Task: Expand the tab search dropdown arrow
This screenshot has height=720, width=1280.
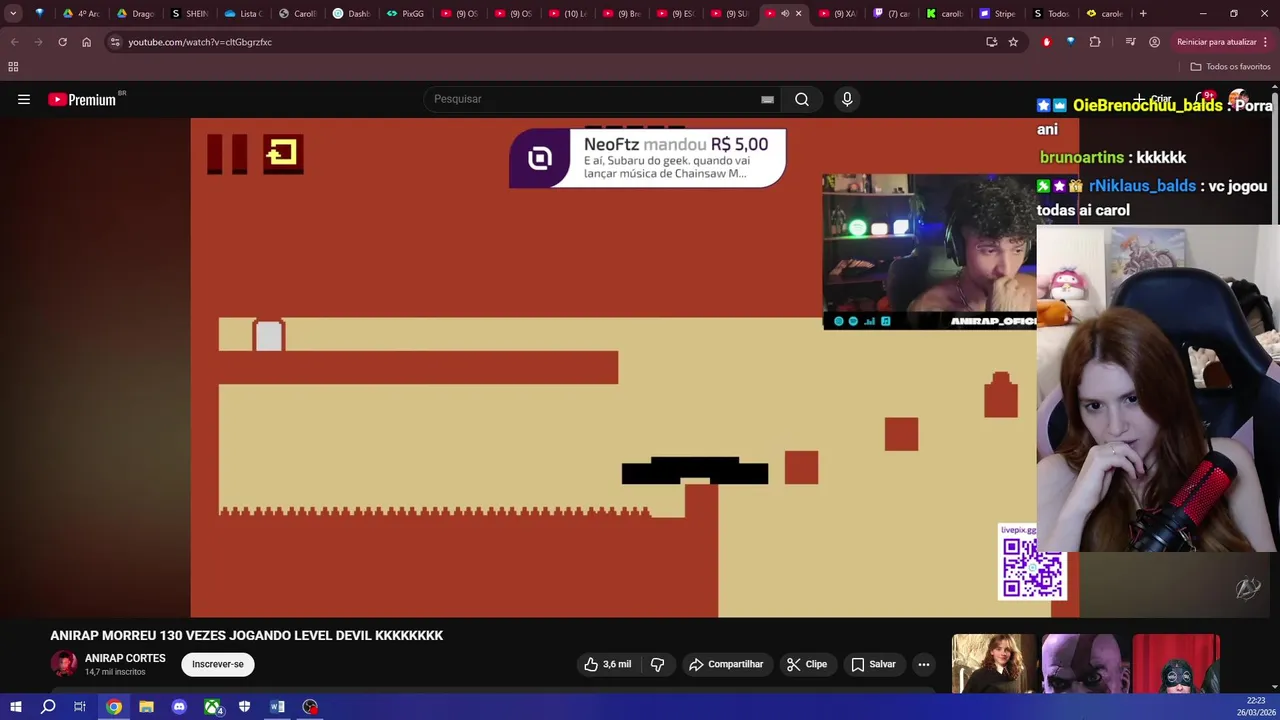Action: 13,14
